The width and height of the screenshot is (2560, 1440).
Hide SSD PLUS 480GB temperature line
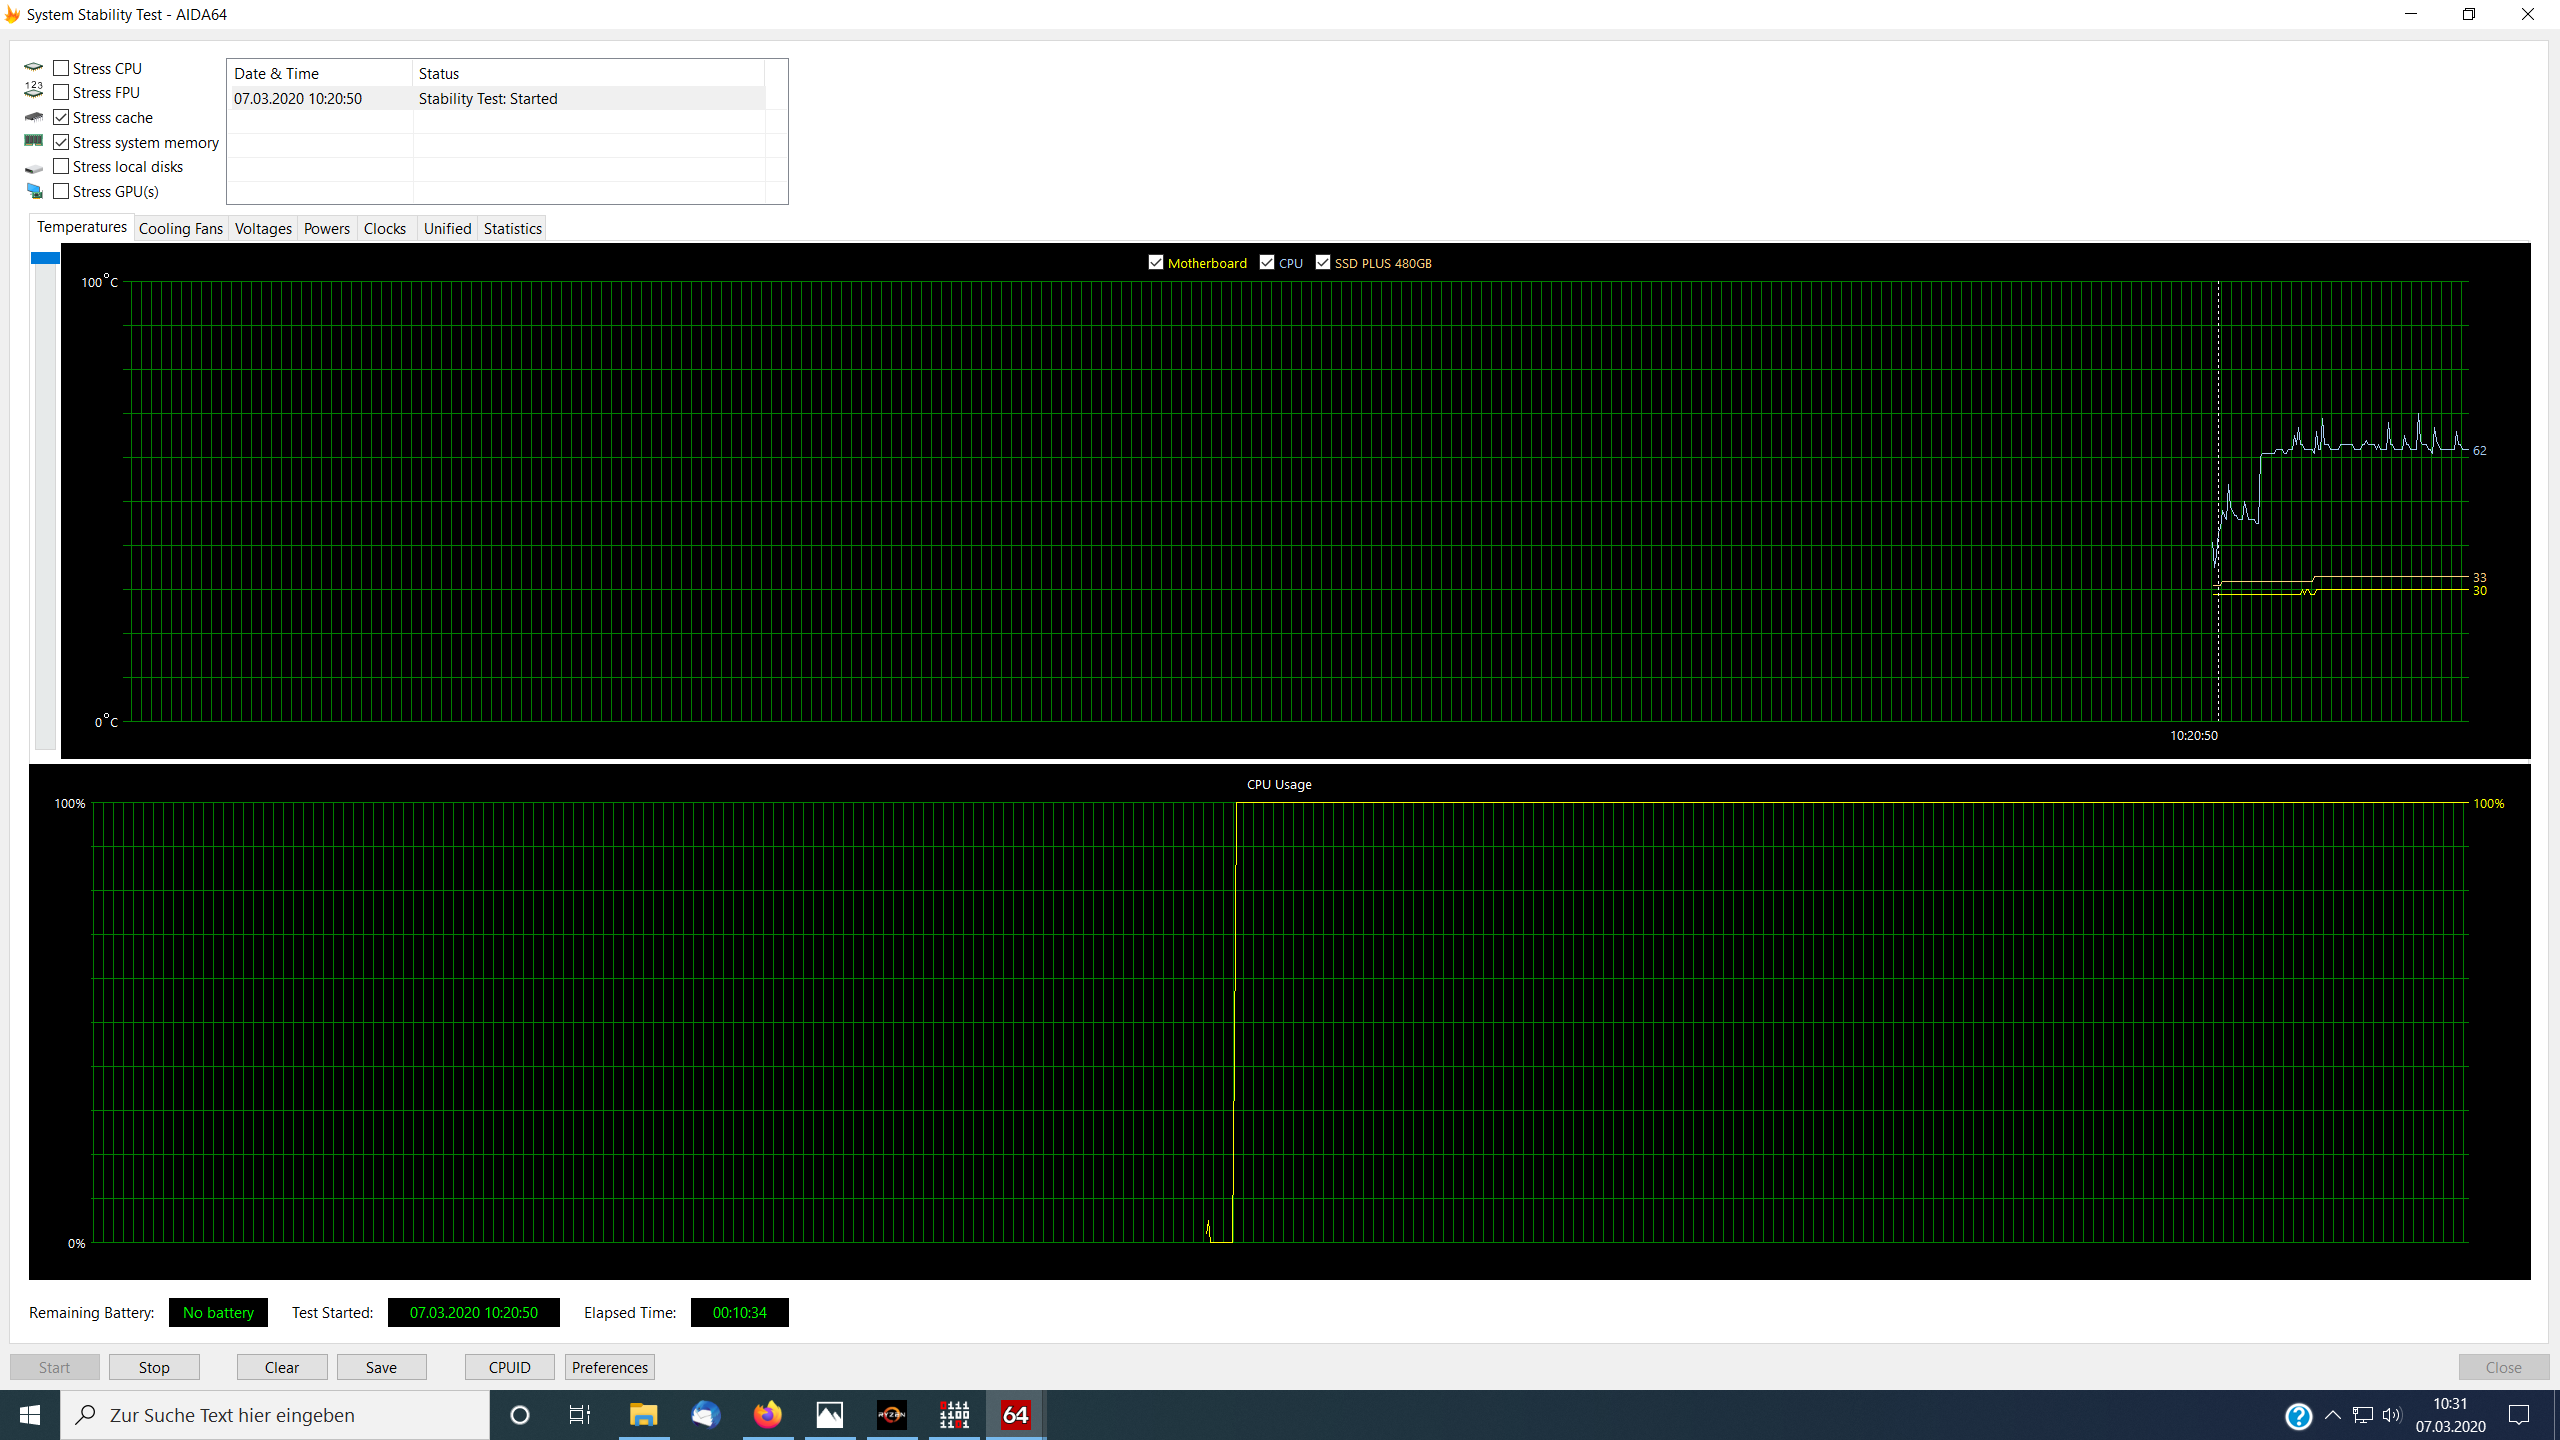1323,262
